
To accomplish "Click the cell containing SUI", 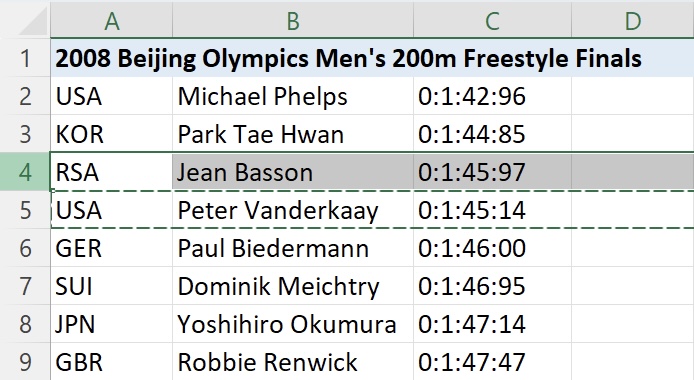I will (112, 286).
